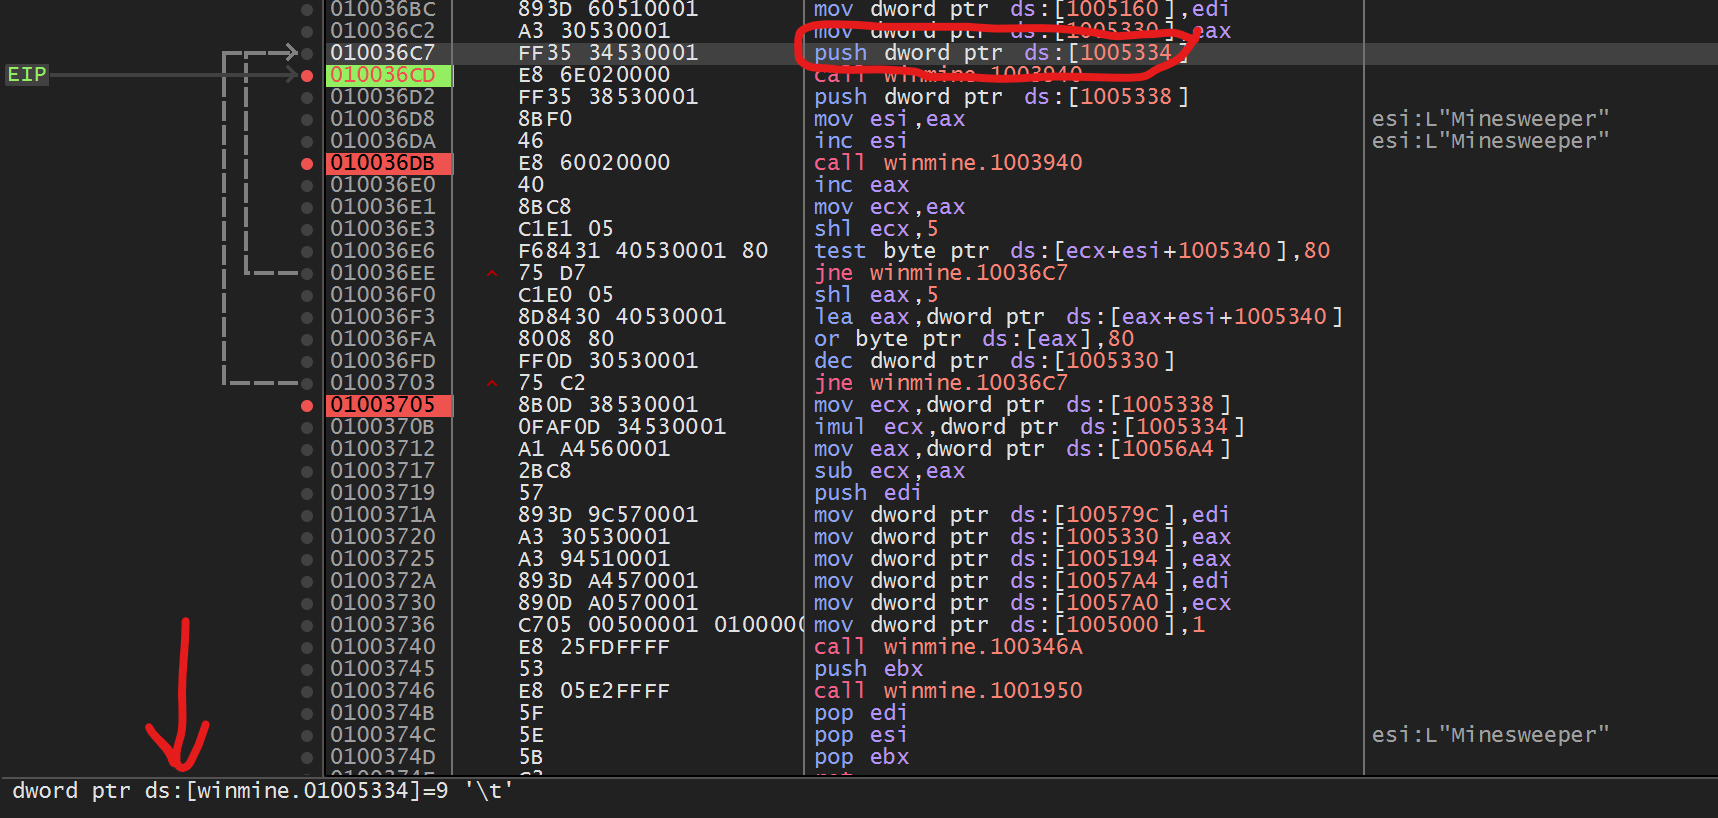Select the test byte ptr ds:[ecx+esi+1005340],80 instruction
The width and height of the screenshot is (1718, 818).
1072,251
